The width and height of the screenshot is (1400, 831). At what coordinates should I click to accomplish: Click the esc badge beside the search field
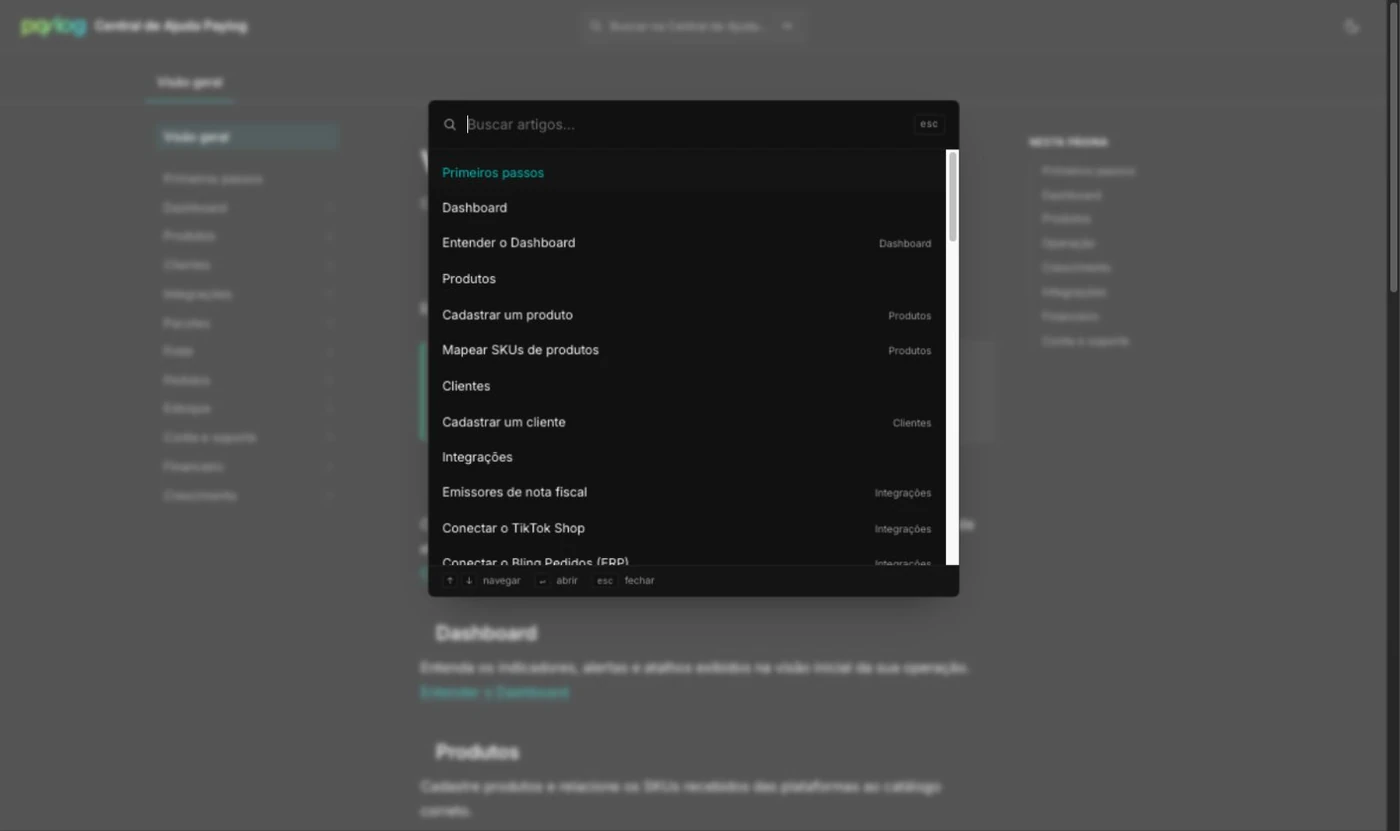coord(929,124)
